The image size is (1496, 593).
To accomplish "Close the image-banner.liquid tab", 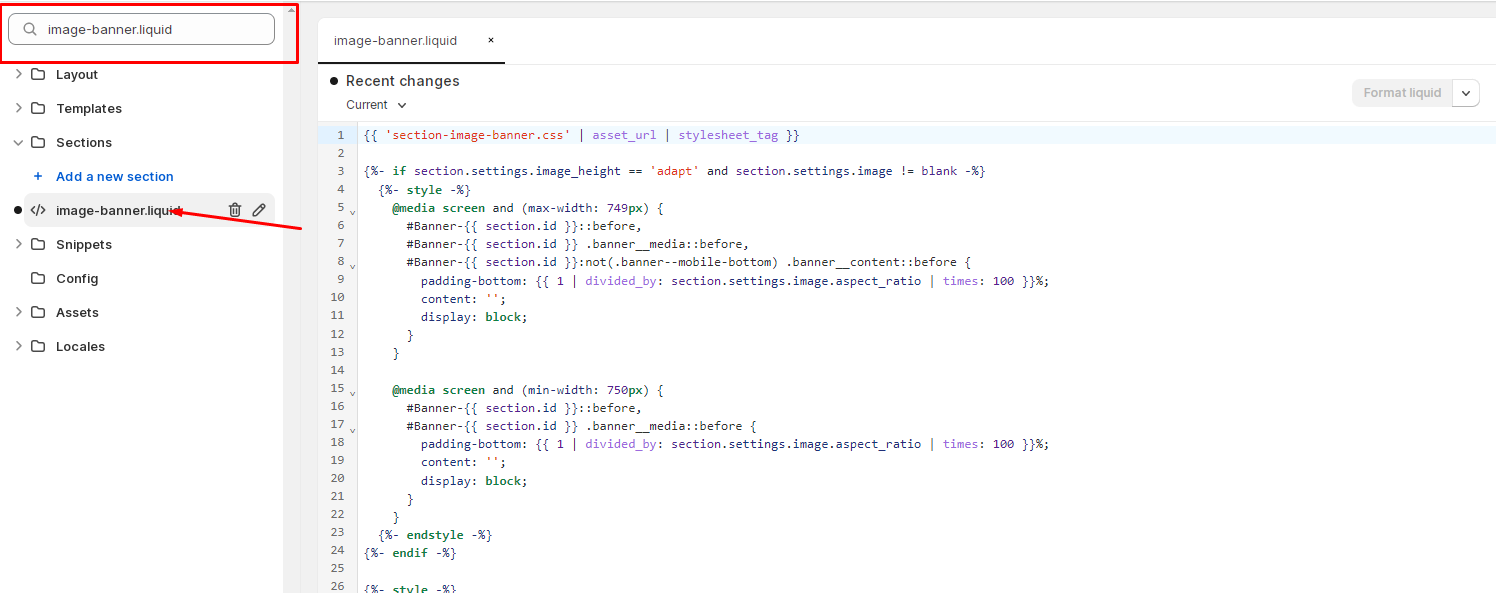I will coord(491,41).
